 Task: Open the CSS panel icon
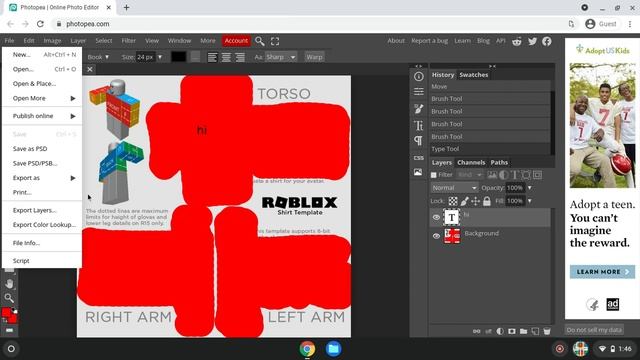pyautogui.click(x=418, y=158)
